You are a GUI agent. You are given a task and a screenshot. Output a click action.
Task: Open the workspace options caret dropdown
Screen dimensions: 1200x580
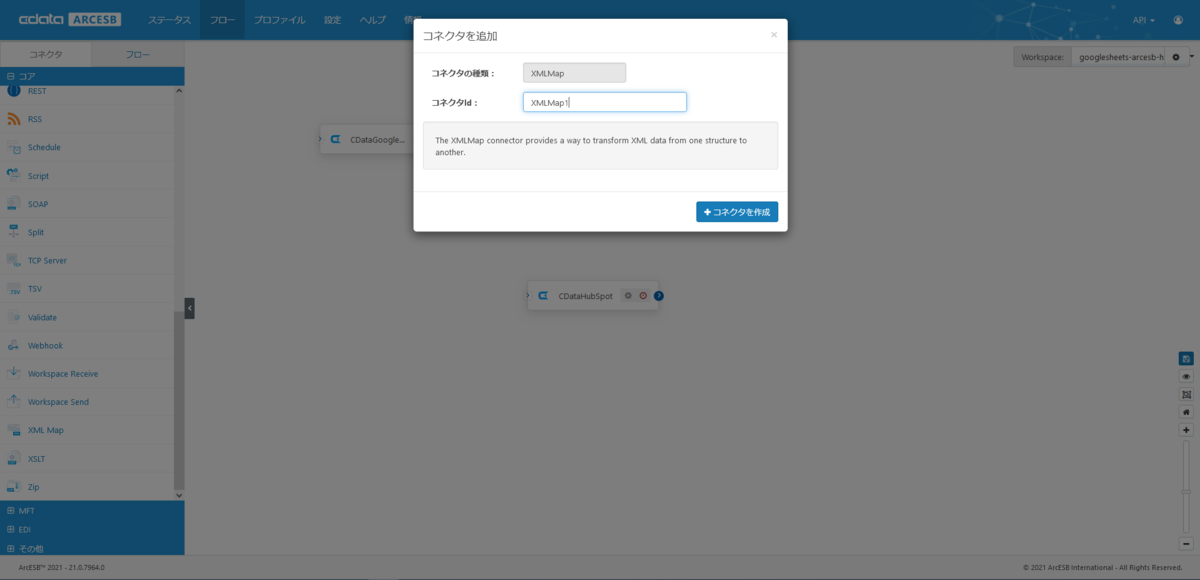(1191, 57)
